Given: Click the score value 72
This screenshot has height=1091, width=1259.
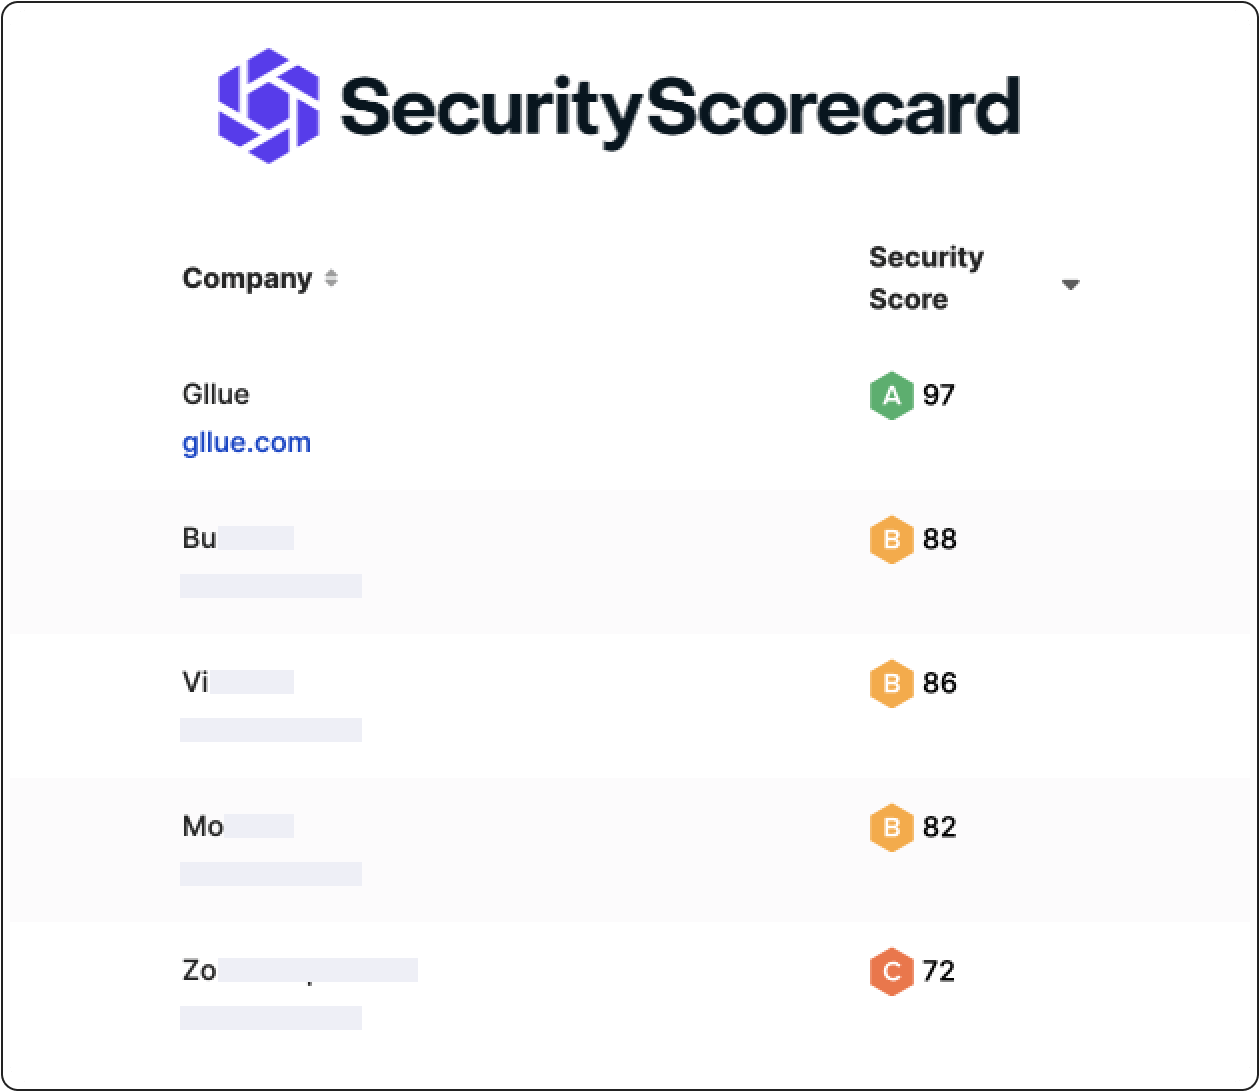Looking at the screenshot, I should (939, 972).
